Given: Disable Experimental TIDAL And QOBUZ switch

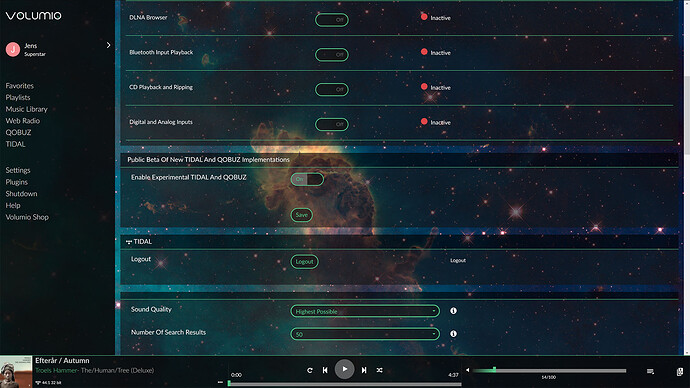Looking at the screenshot, I should (307, 179).
